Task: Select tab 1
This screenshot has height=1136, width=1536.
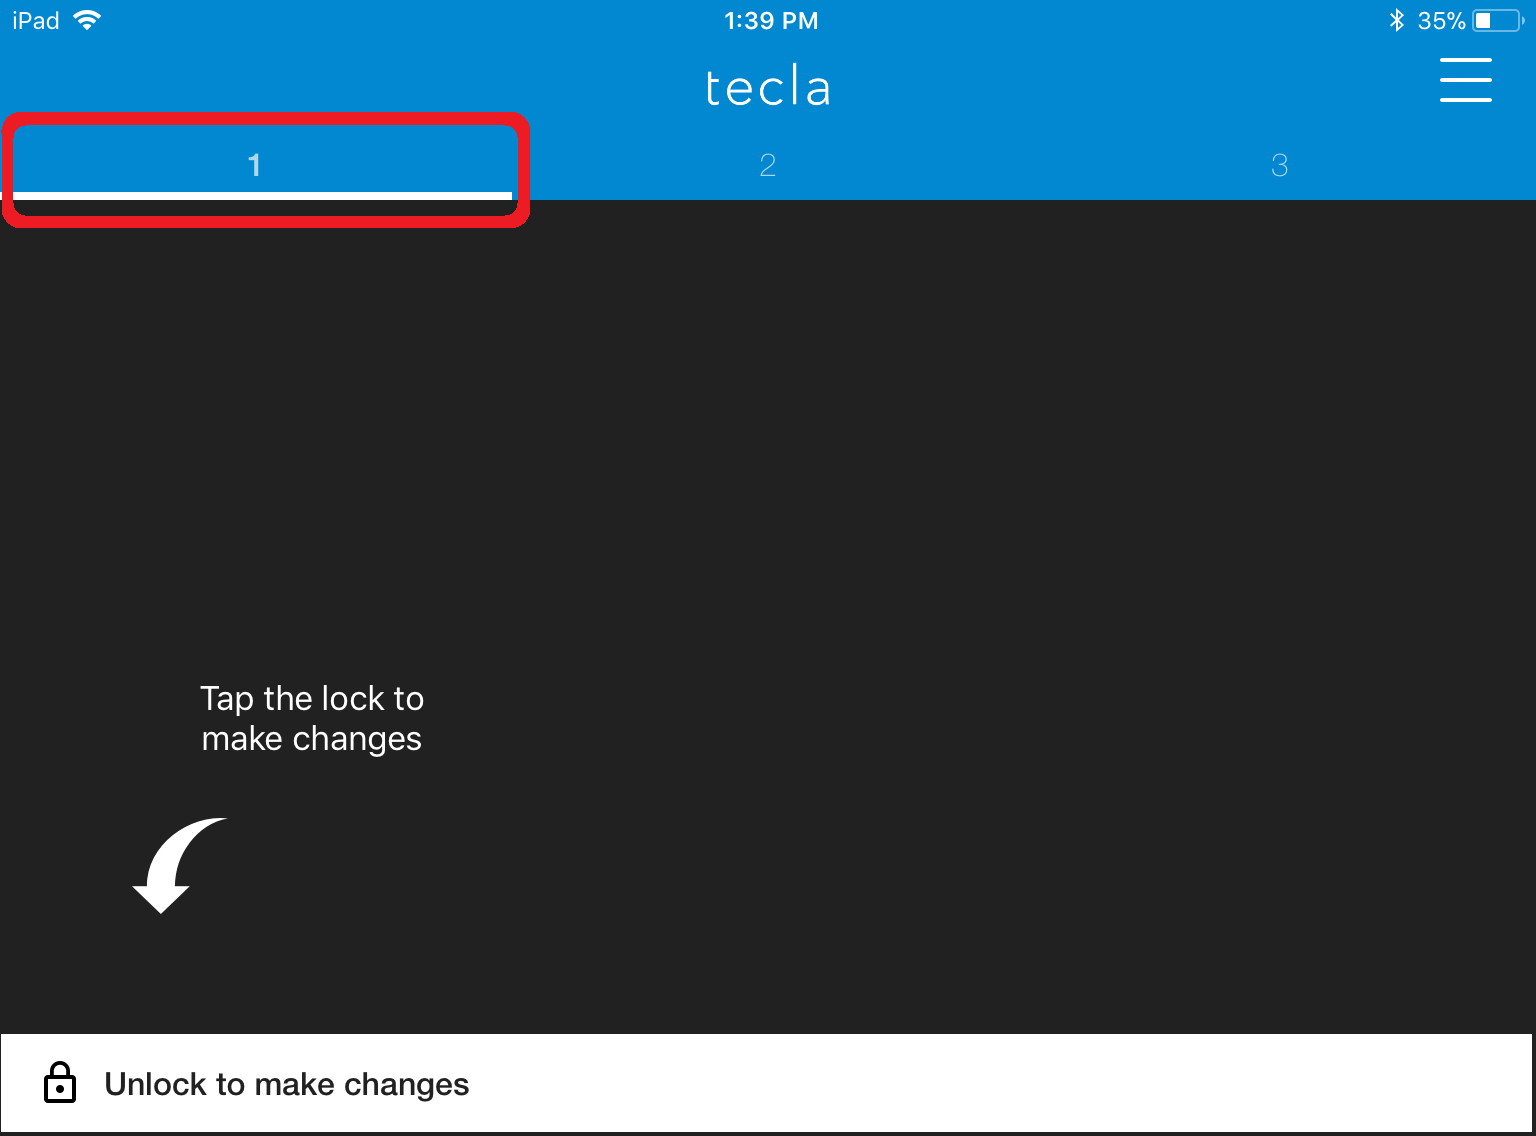Action: 254,164
